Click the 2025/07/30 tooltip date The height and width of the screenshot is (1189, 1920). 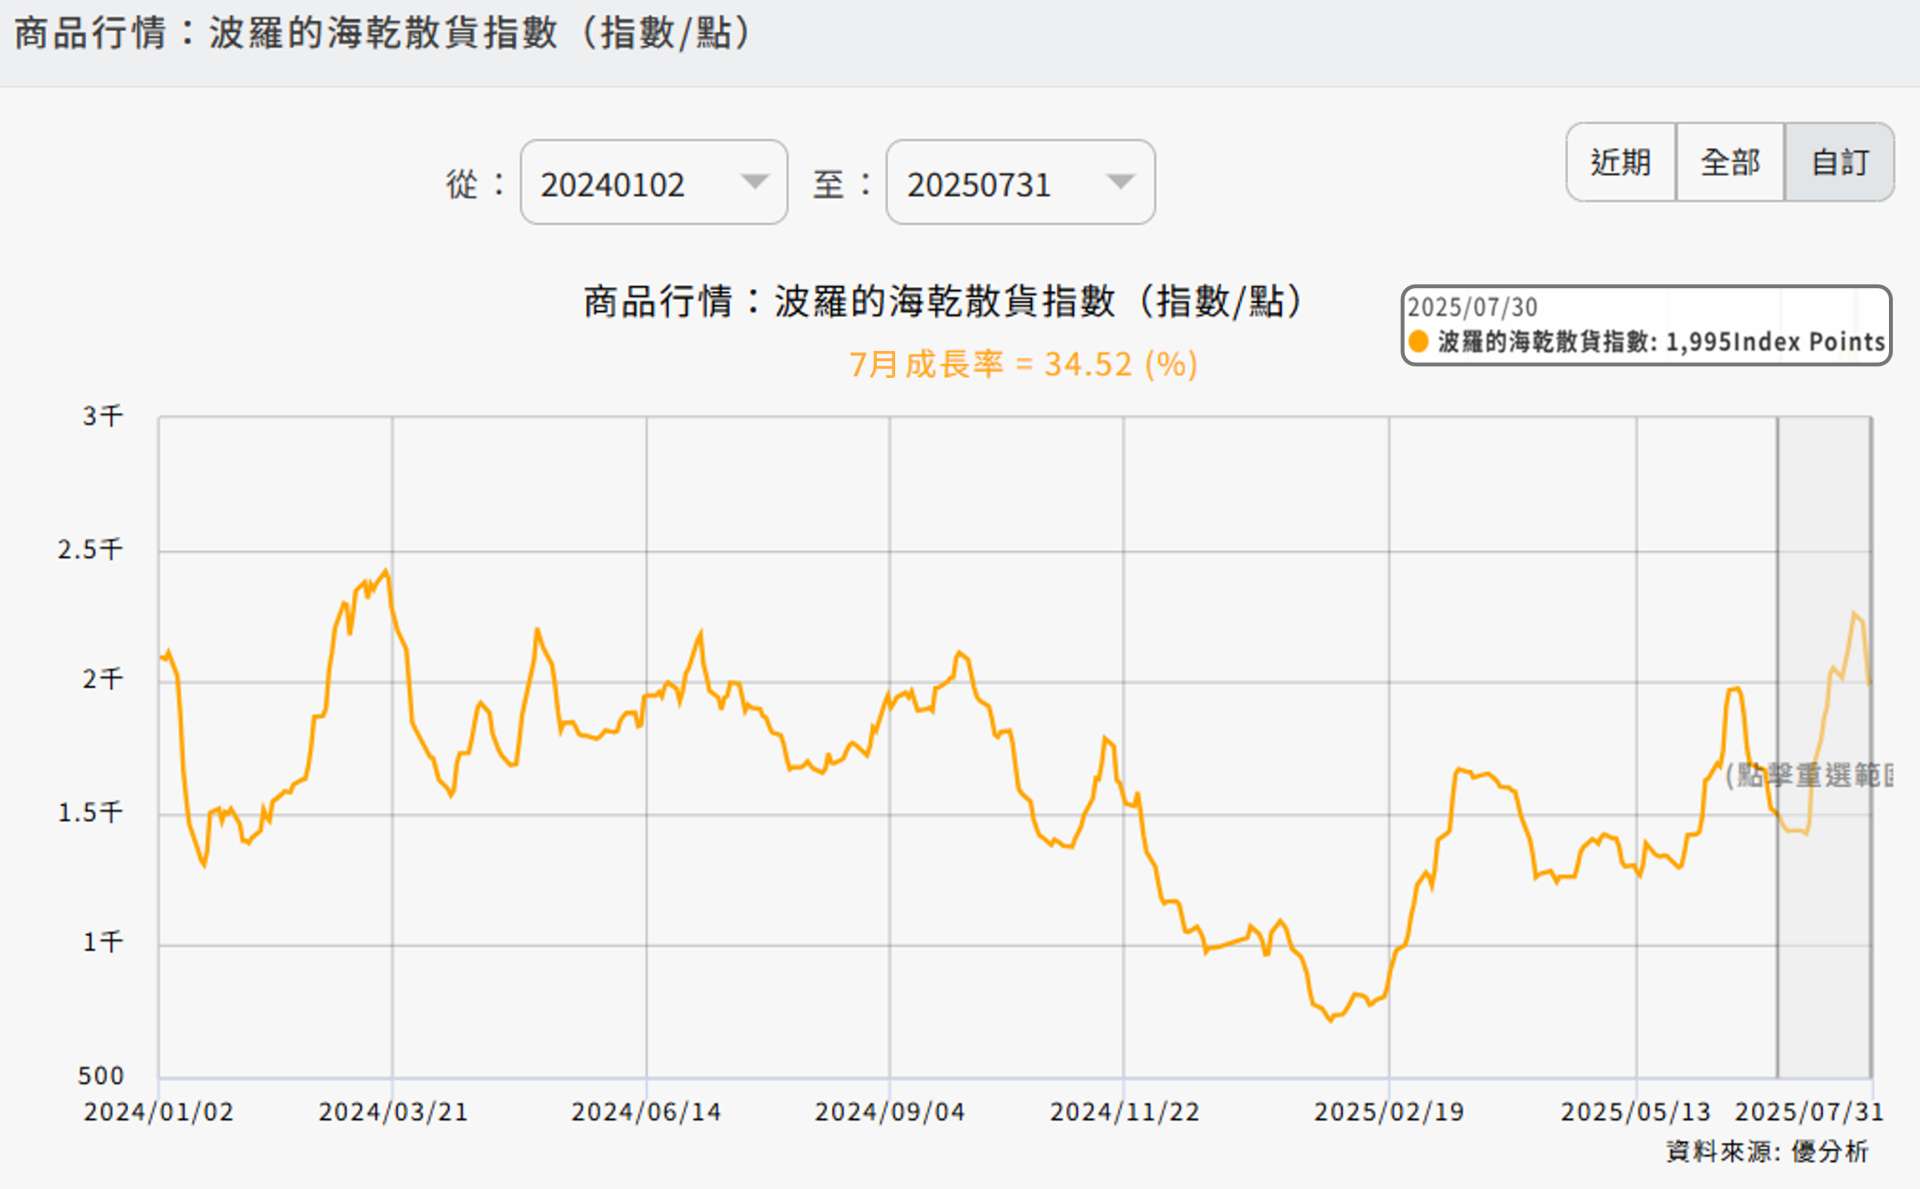[x=1473, y=308]
